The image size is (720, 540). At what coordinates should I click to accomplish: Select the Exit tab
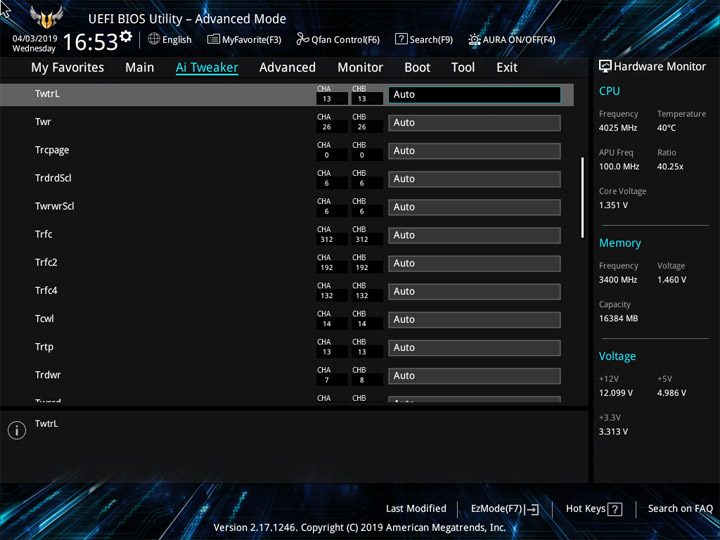pyautogui.click(x=507, y=68)
